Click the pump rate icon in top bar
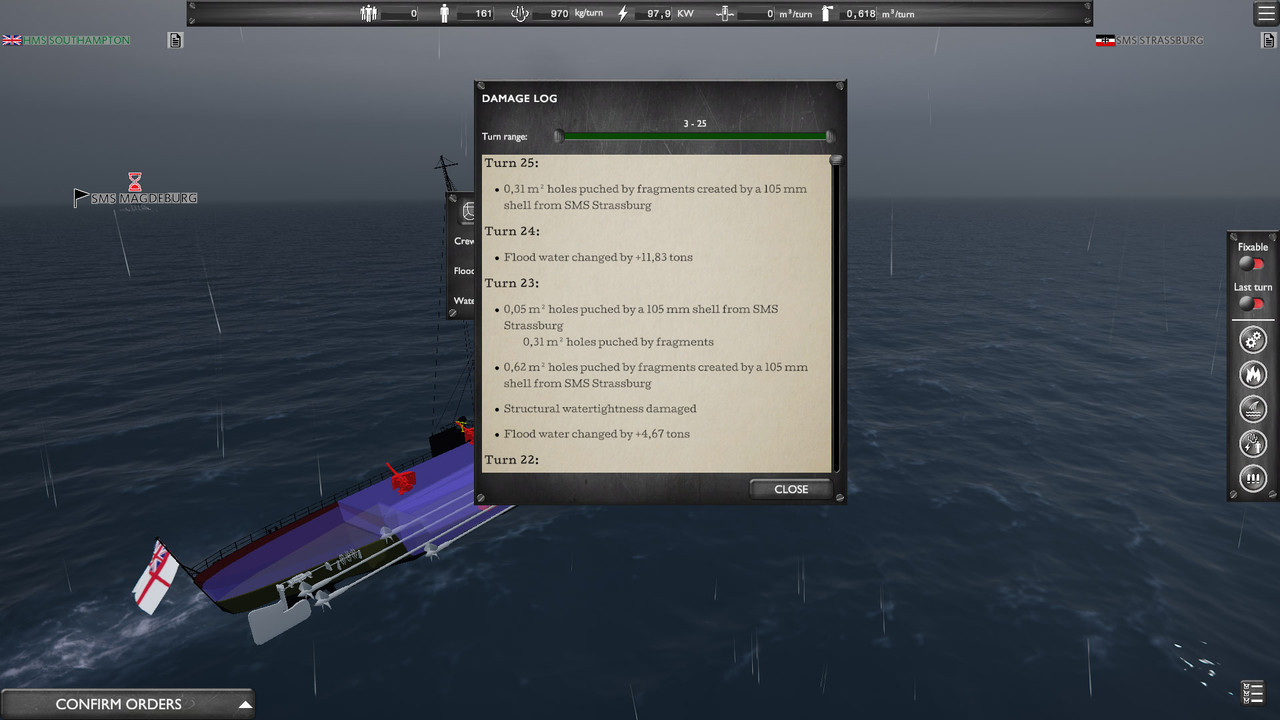 pyautogui.click(x=726, y=14)
